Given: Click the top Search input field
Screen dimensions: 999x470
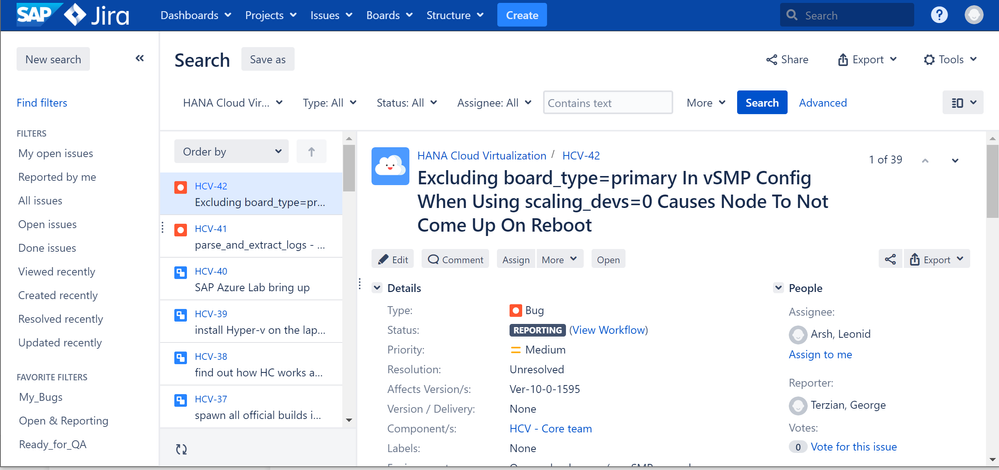Looking at the screenshot, I should [847, 15].
